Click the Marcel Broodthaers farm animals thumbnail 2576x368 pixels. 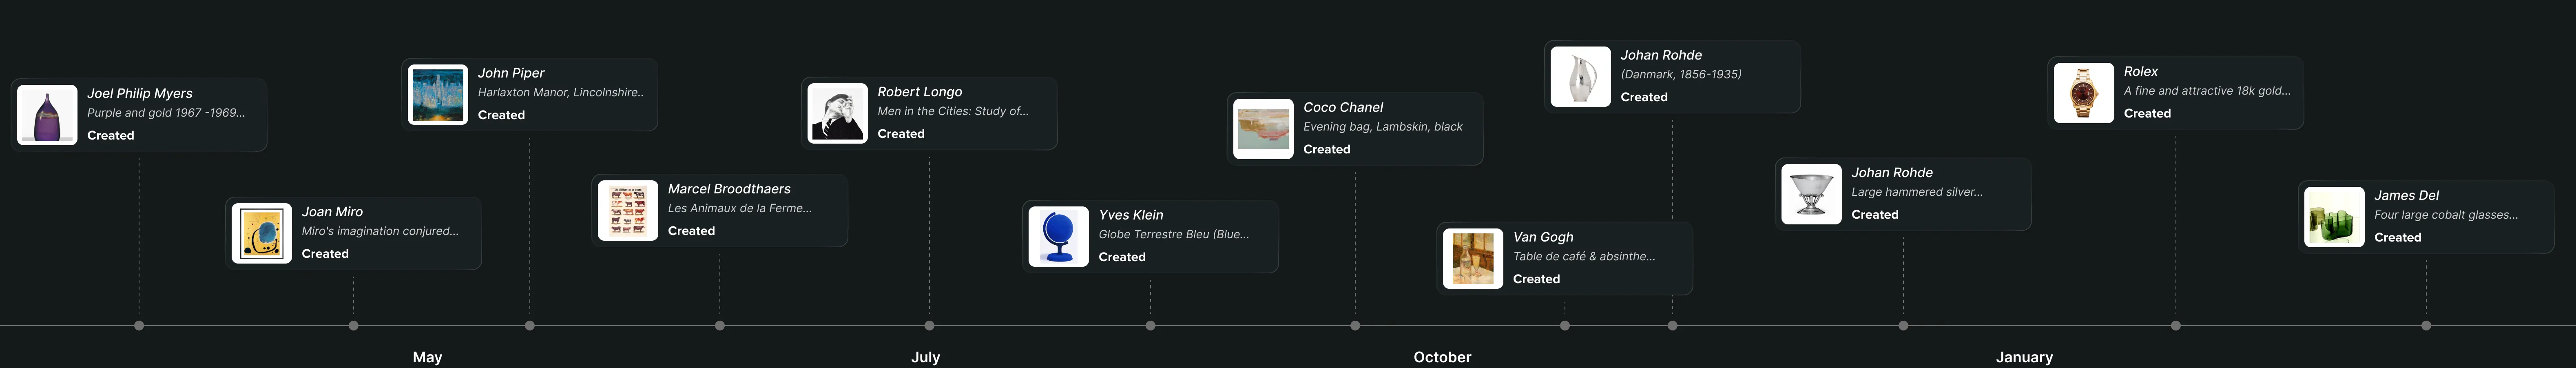click(x=628, y=211)
